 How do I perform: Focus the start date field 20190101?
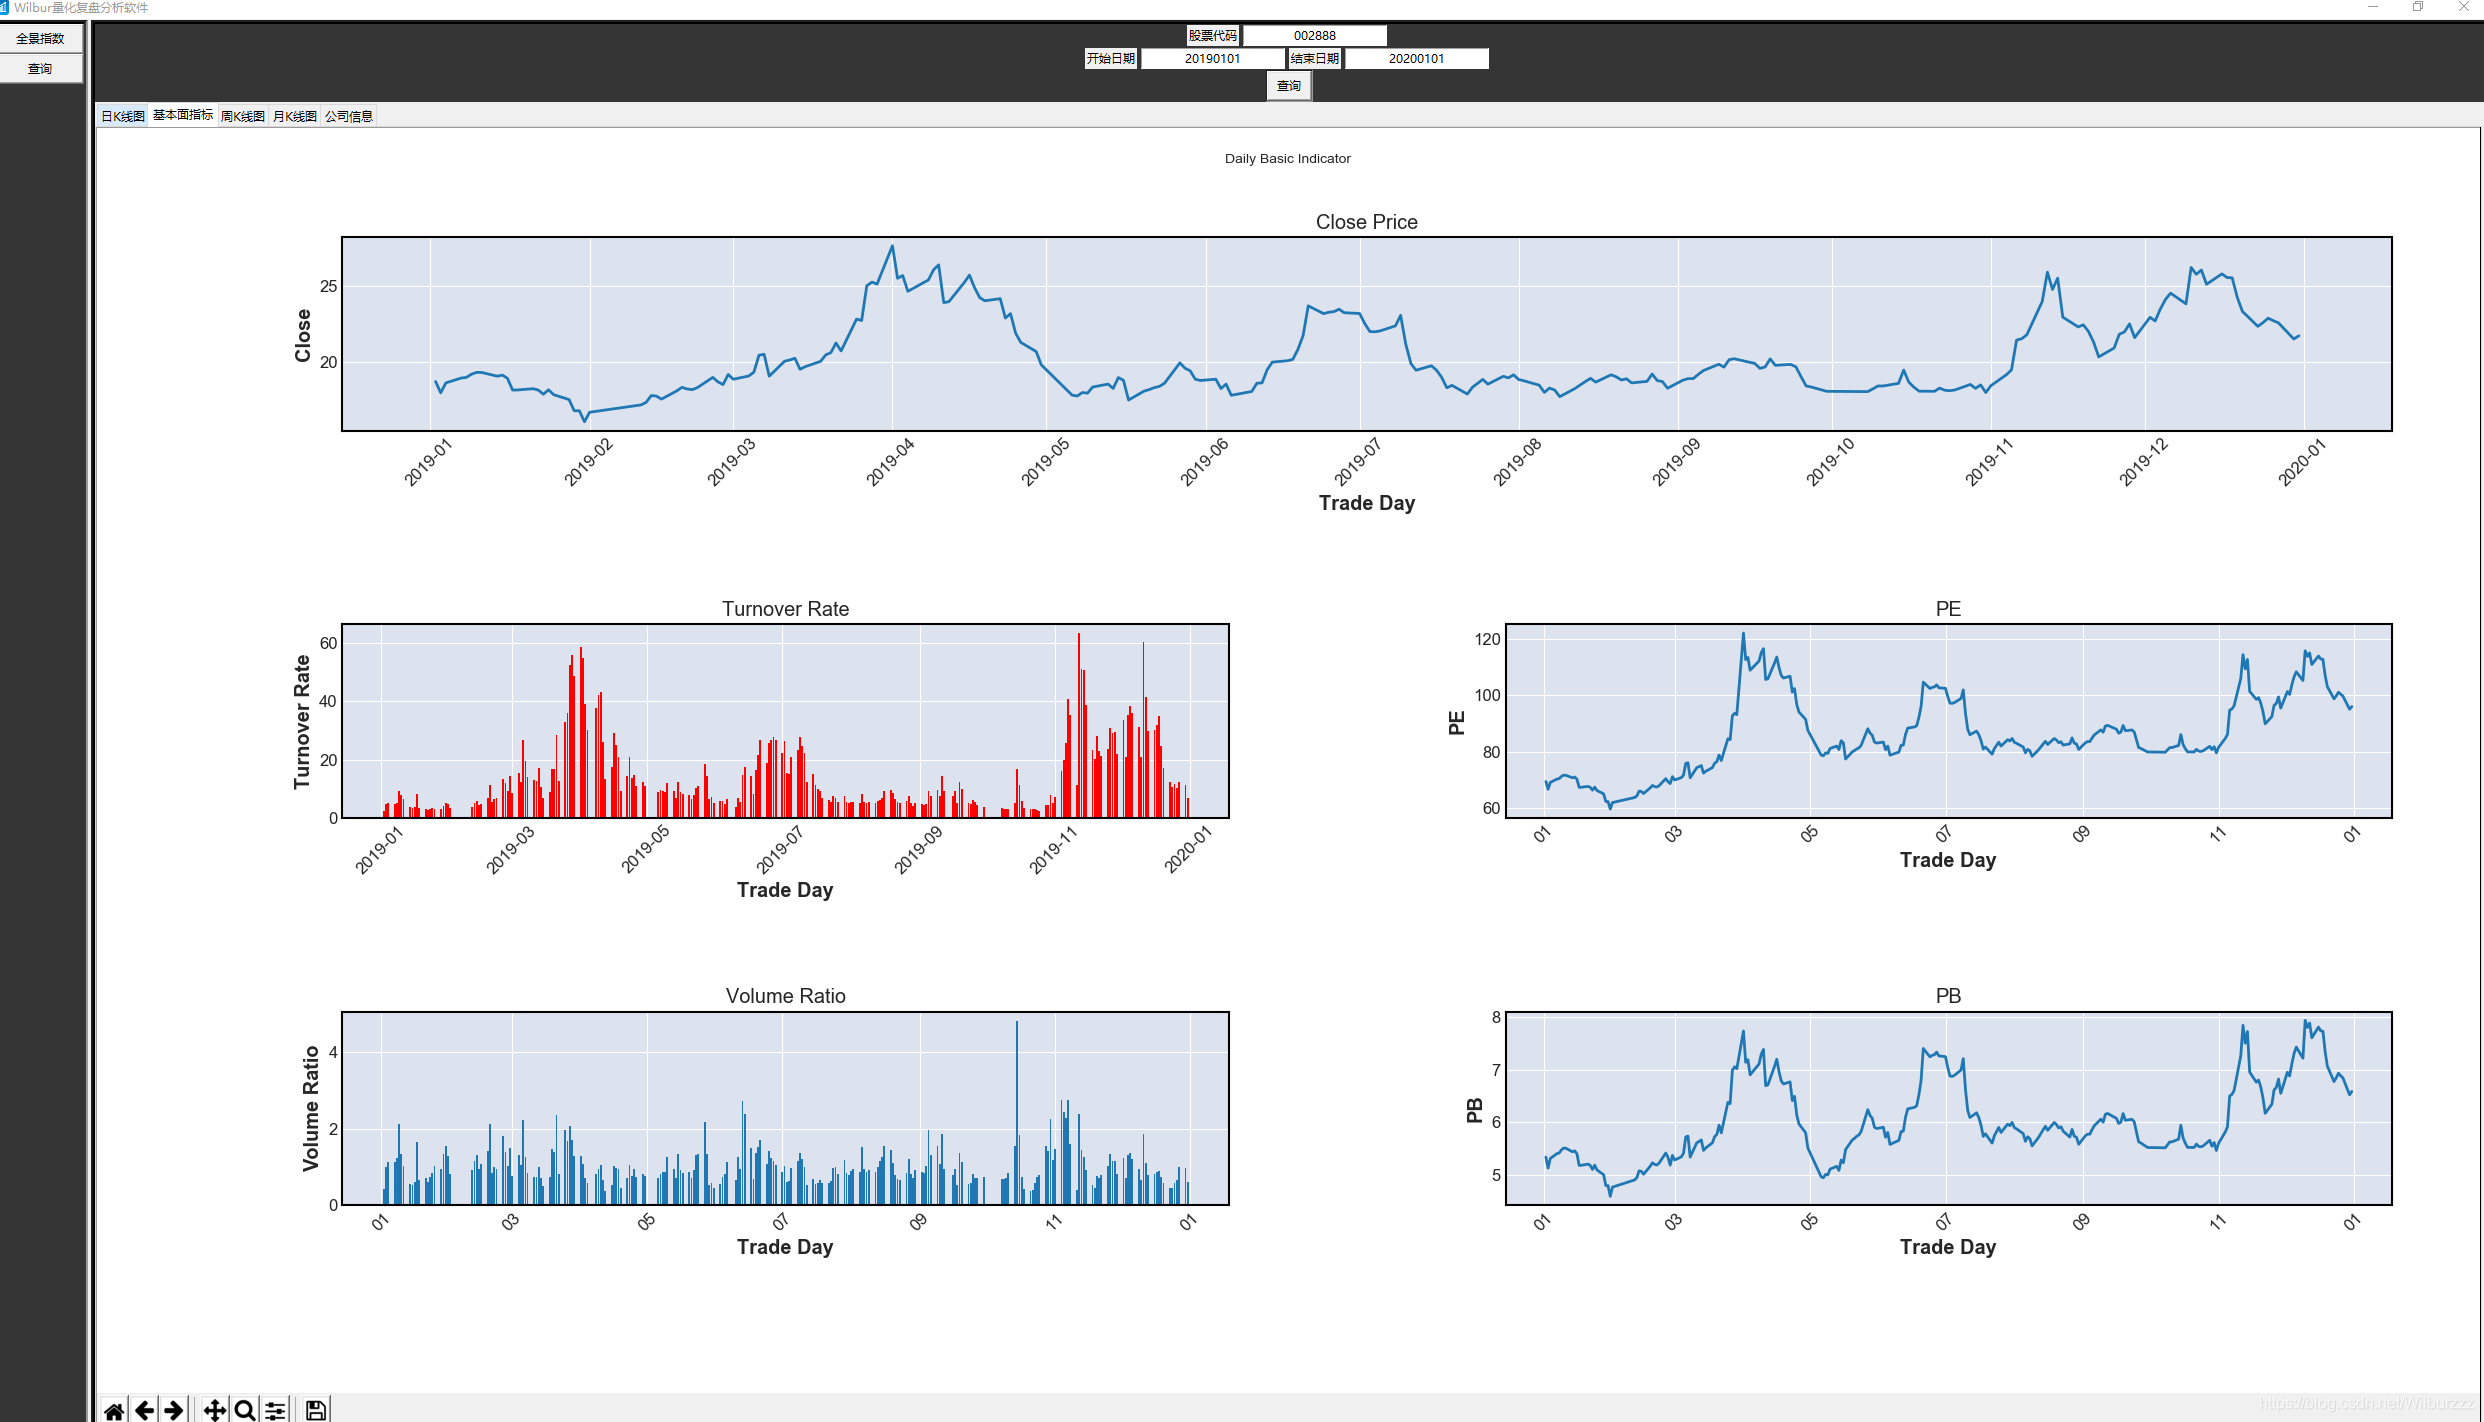[x=1212, y=58]
